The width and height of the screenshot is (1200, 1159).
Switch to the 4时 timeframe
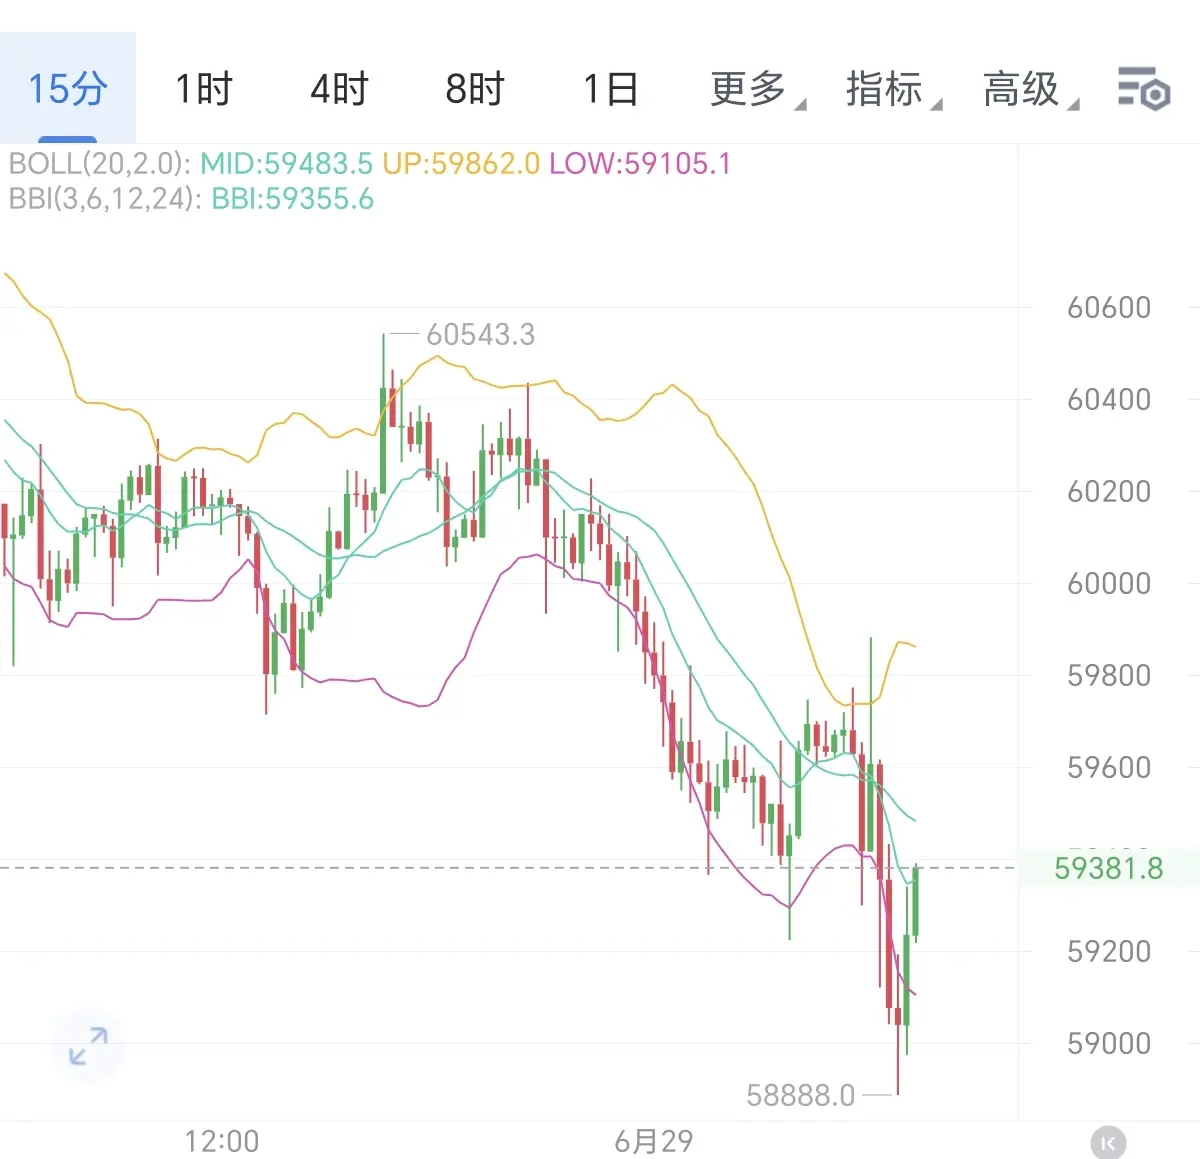click(x=339, y=89)
